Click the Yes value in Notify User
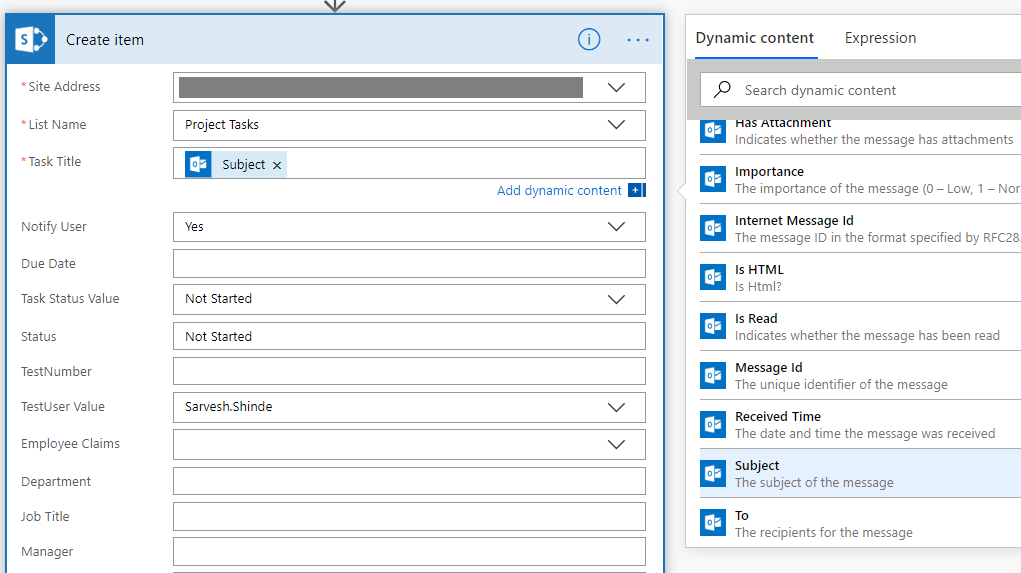The width and height of the screenshot is (1021, 573). click(194, 227)
